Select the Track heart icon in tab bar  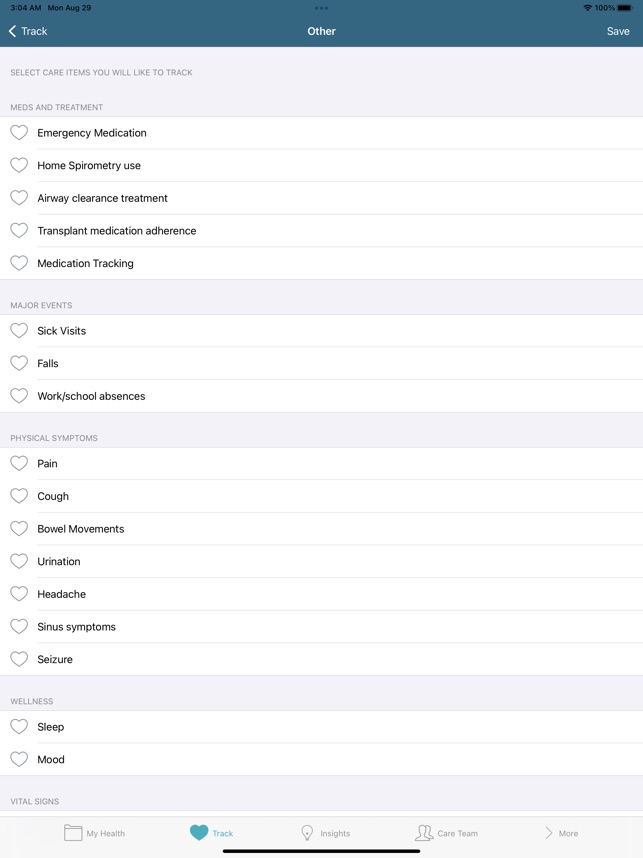[x=198, y=831]
